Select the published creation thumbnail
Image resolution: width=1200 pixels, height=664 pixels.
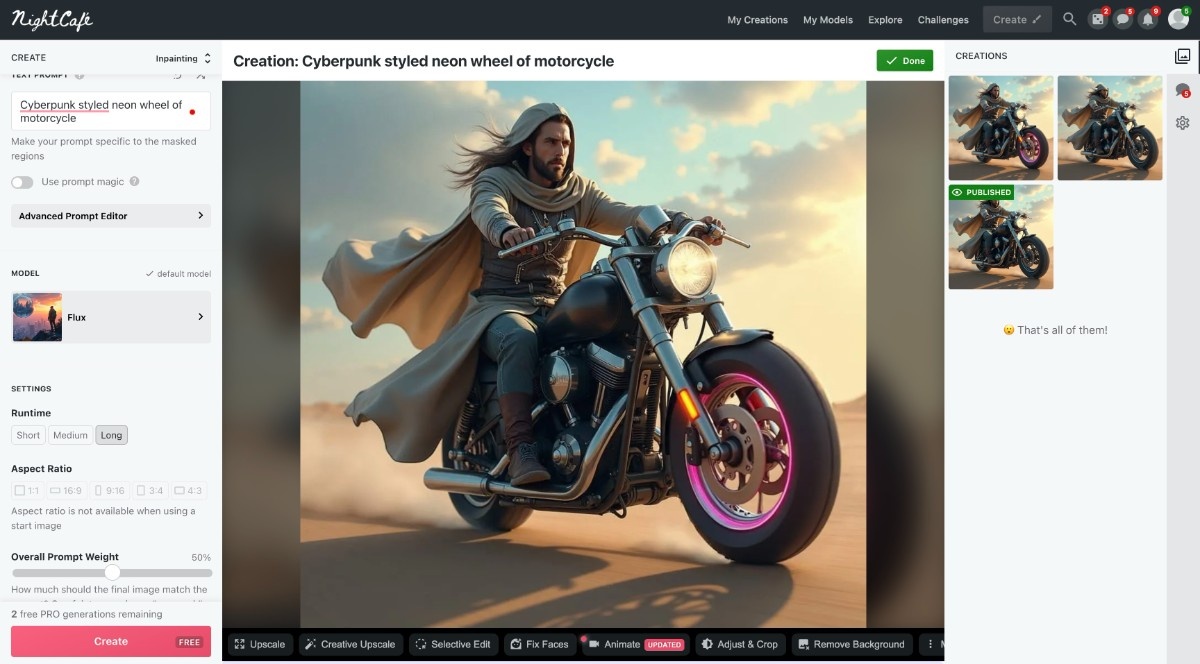coord(1000,237)
